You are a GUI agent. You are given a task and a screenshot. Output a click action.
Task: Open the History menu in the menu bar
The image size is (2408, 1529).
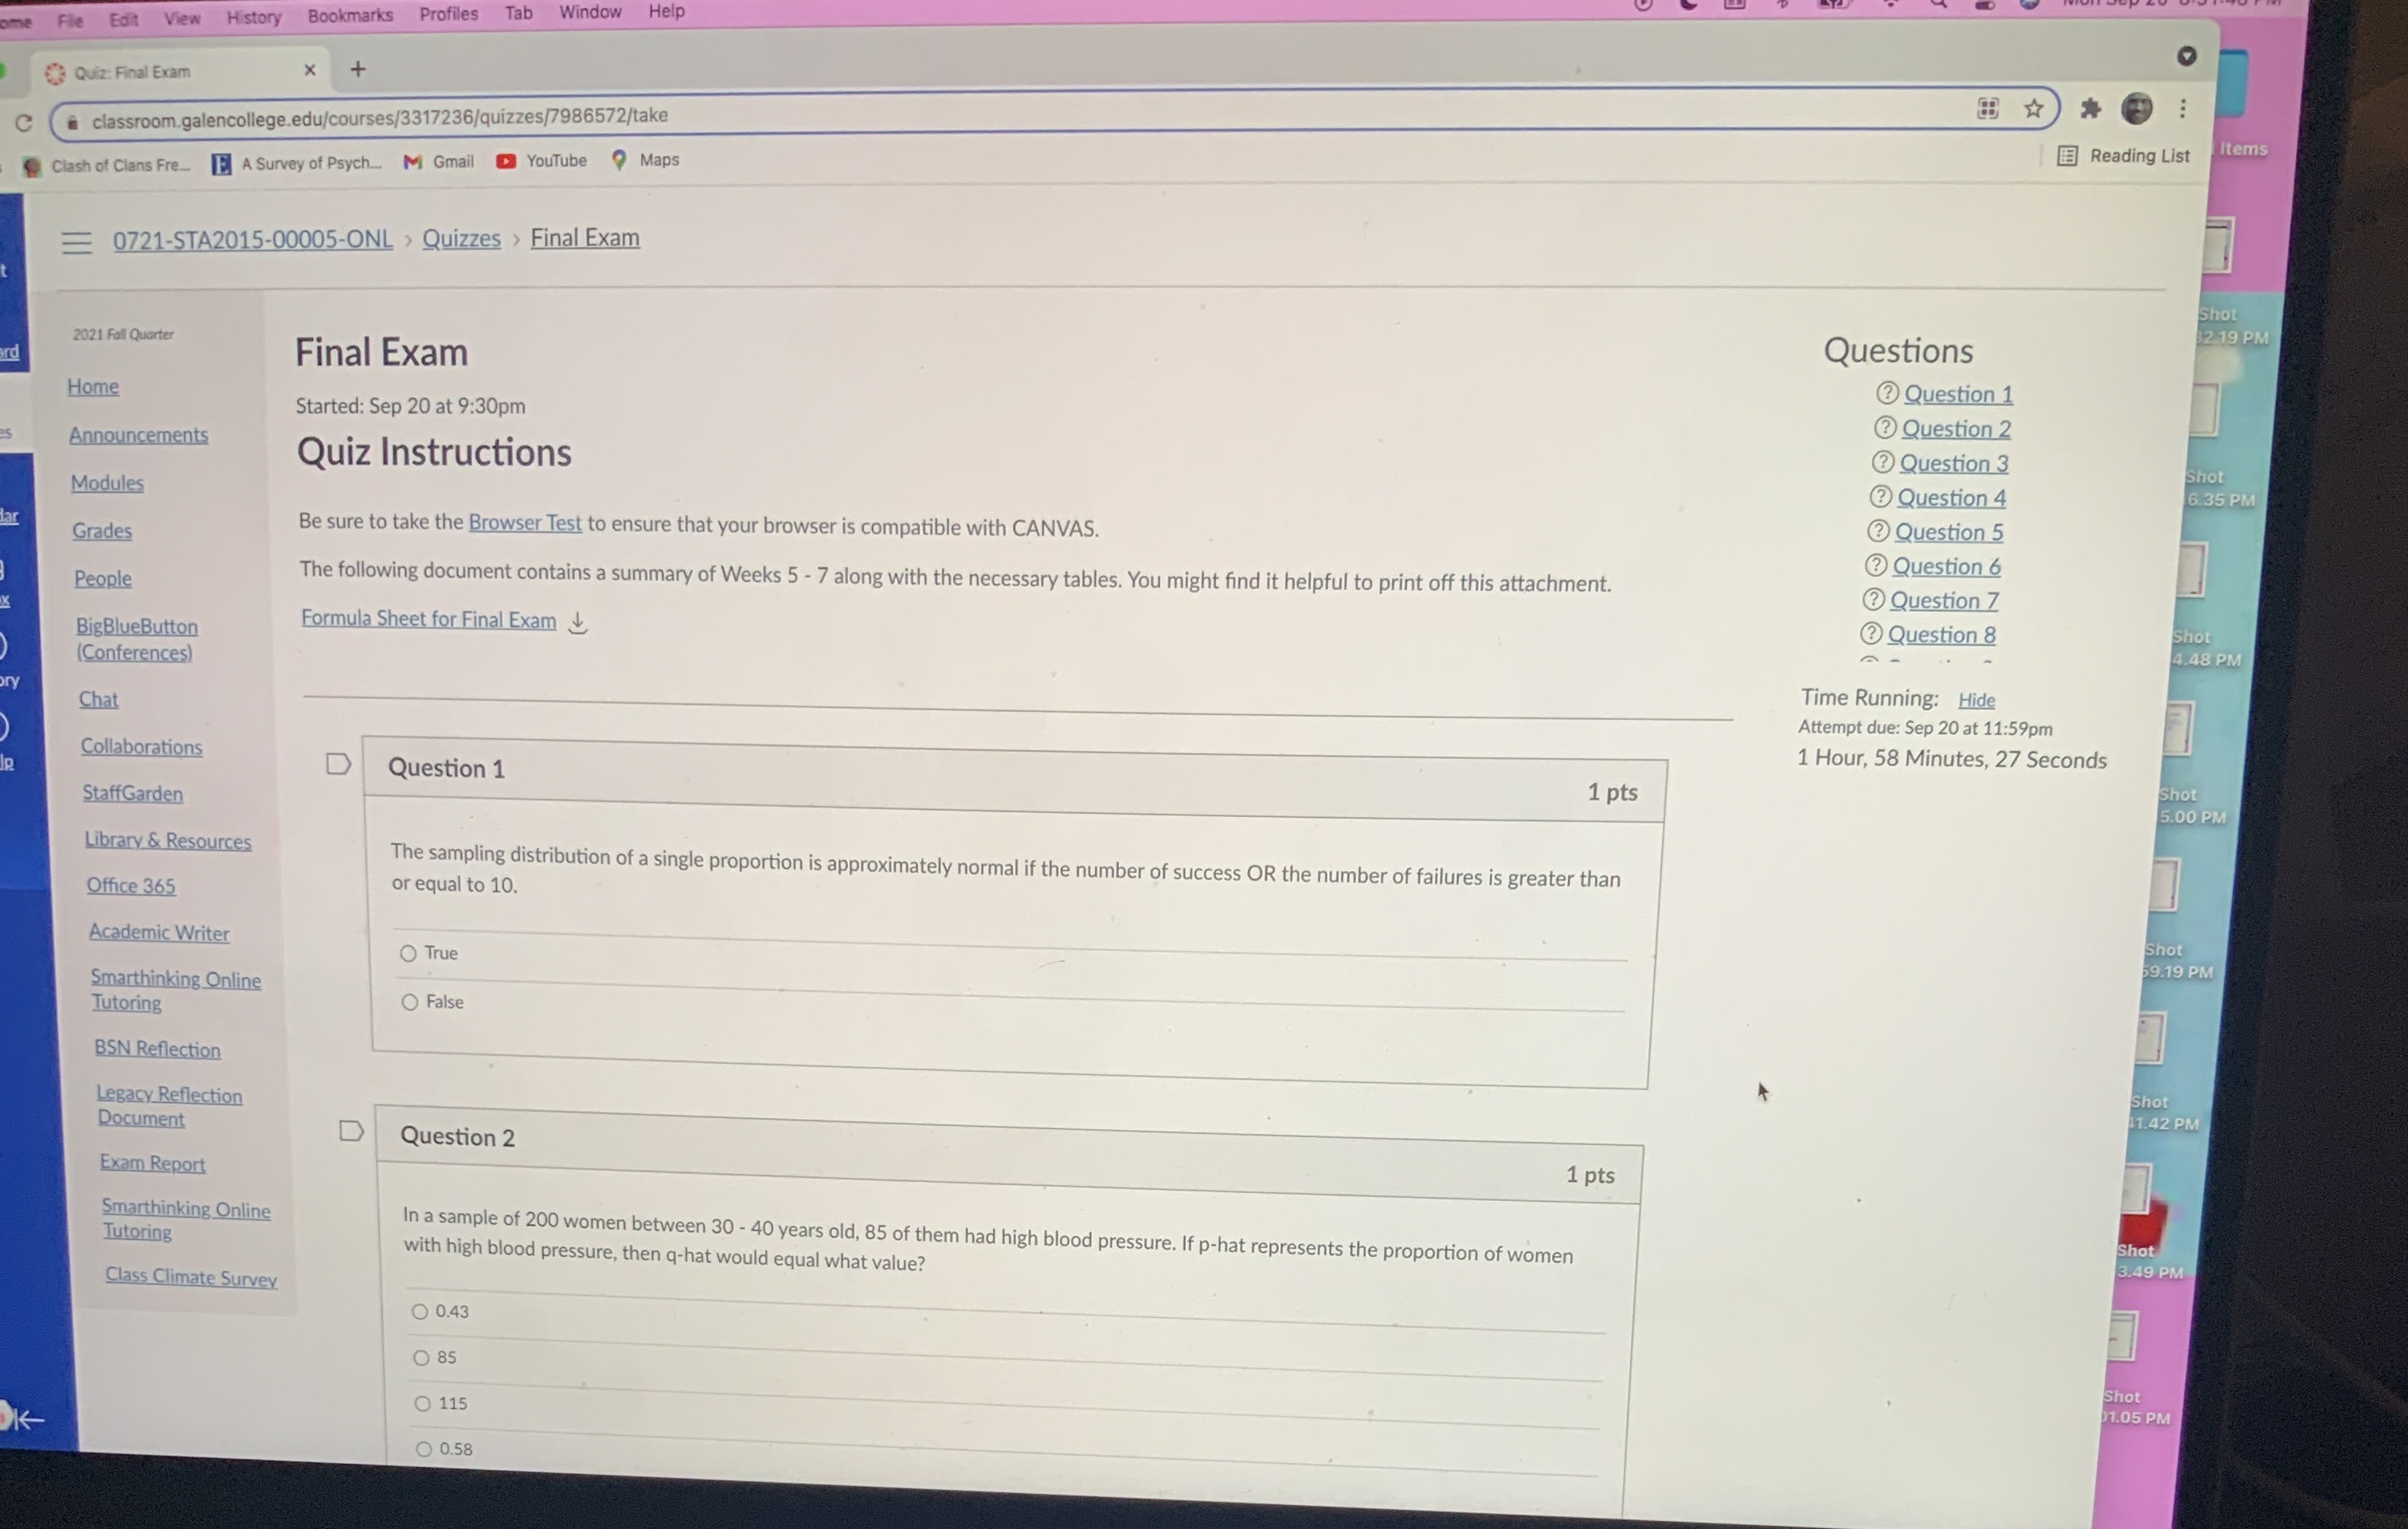[252, 16]
